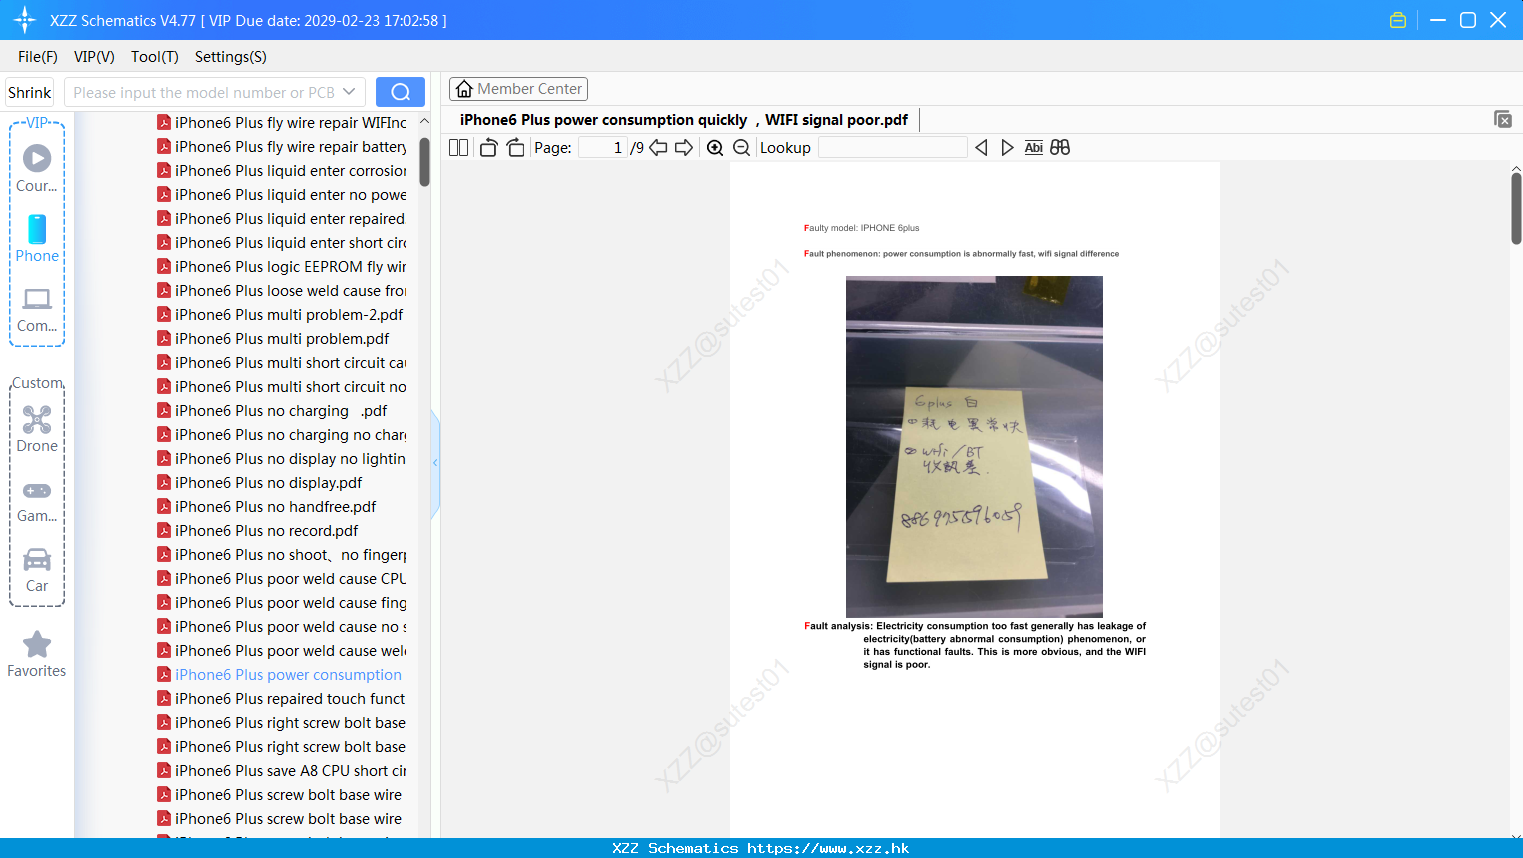Open 'iPhone6 Plus no display no lighting' file
Image resolution: width=1523 pixels, height=858 pixels.
[x=282, y=459]
